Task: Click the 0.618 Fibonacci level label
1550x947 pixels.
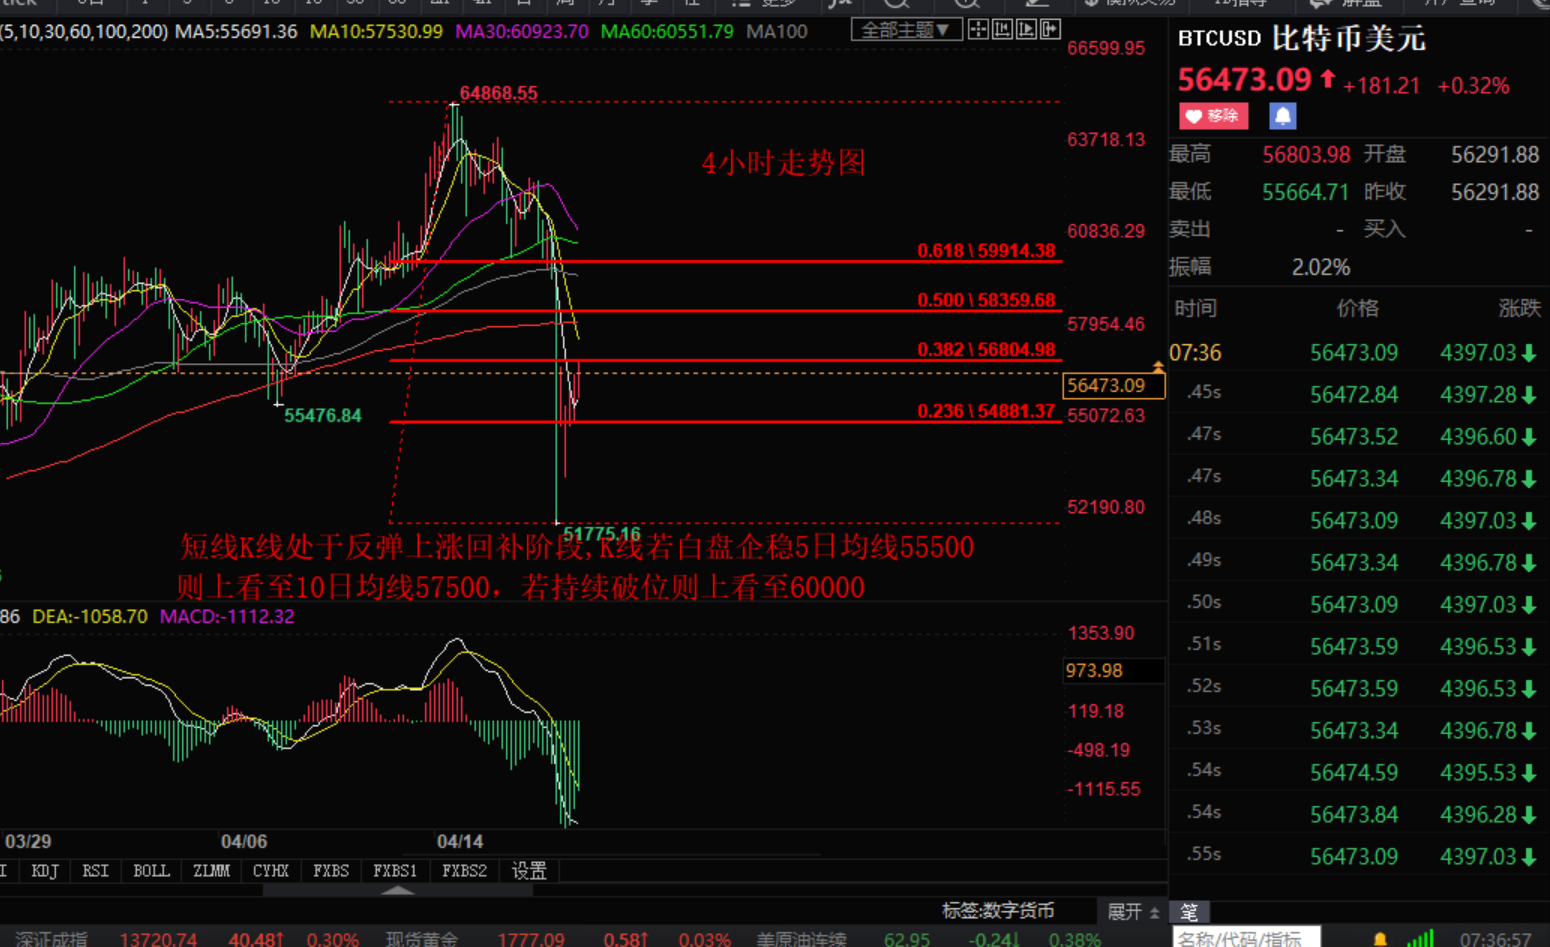Action: [x=986, y=251]
